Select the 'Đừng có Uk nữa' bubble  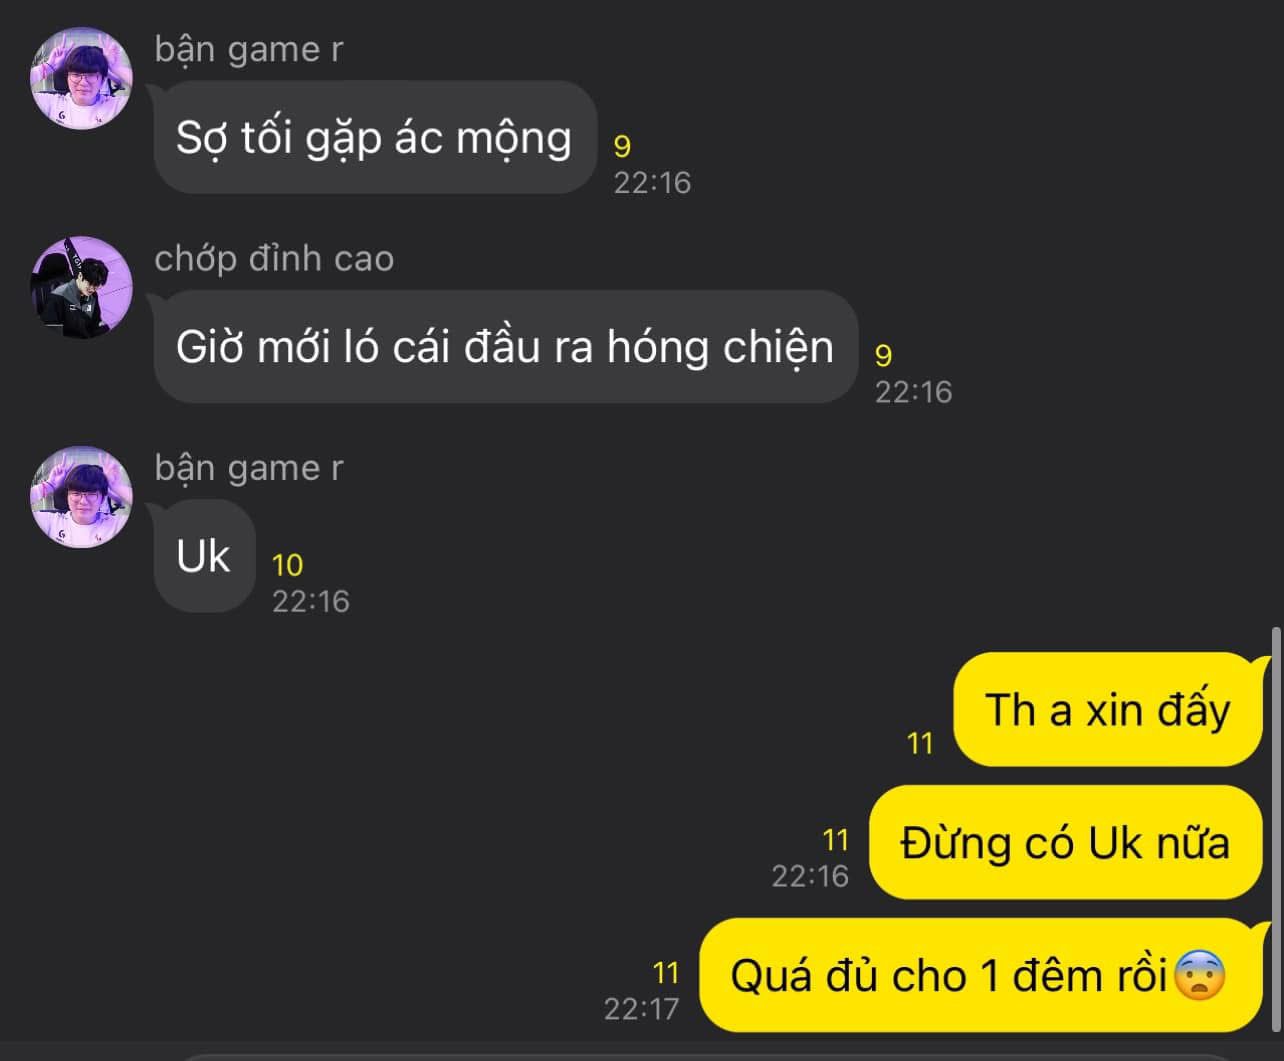1066,842
